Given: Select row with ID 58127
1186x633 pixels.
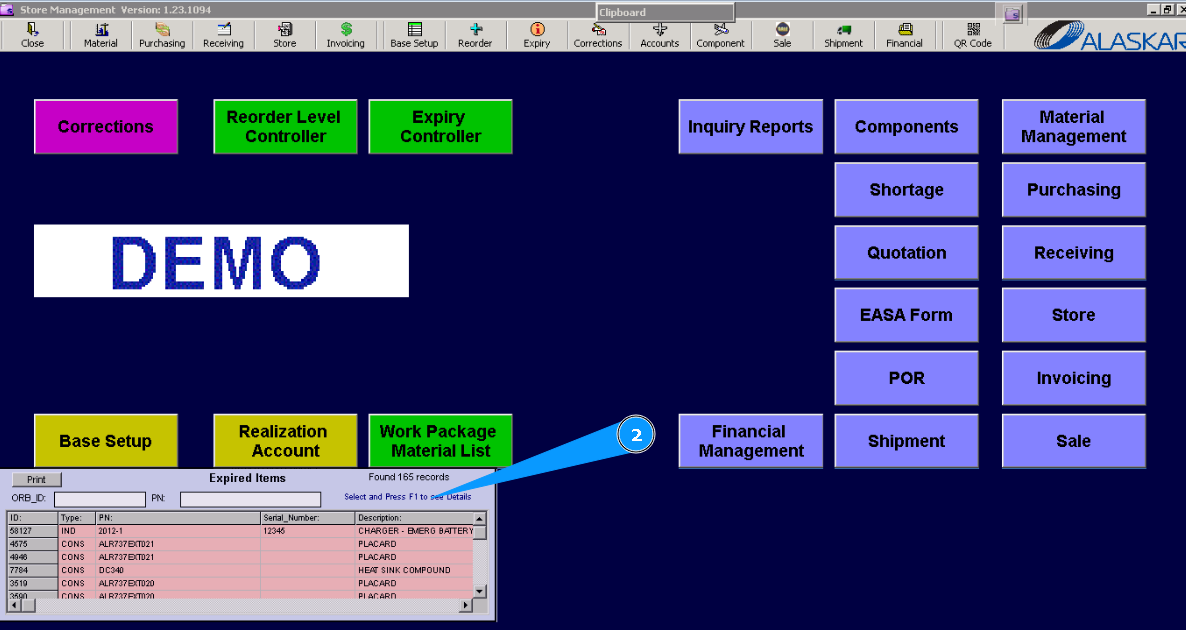Looking at the screenshot, I should tap(241, 531).
